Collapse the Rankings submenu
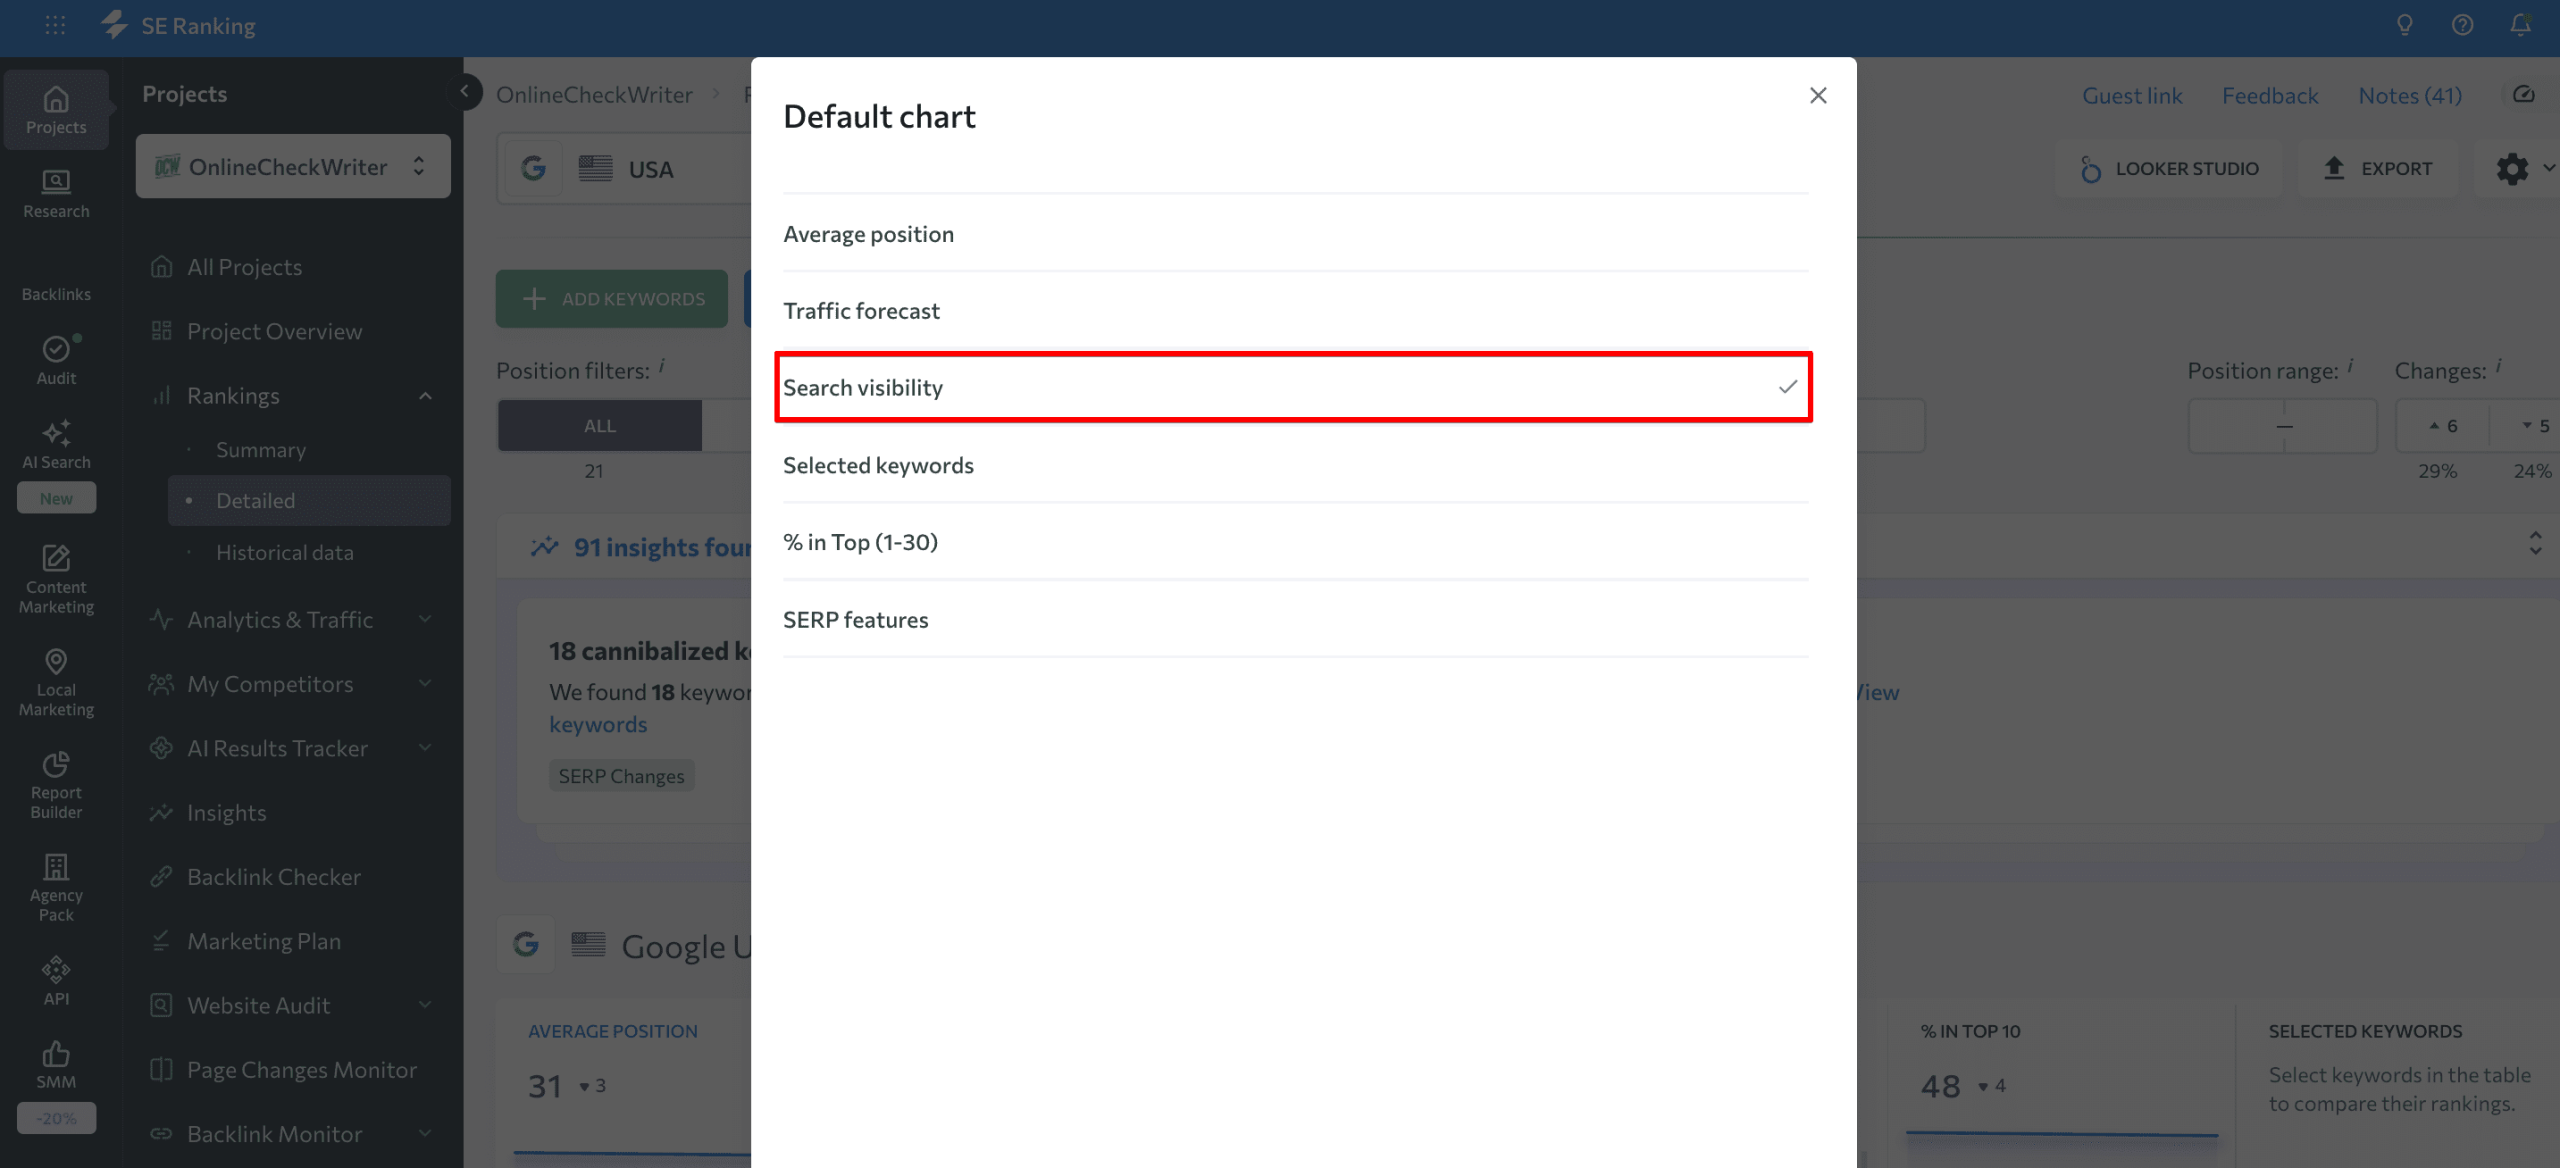The width and height of the screenshot is (2560, 1168). (x=424, y=395)
